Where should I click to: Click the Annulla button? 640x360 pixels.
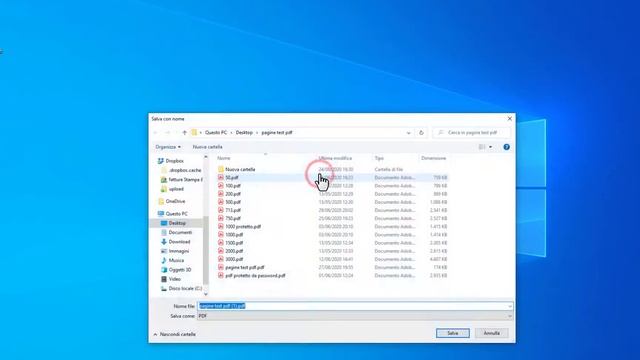(x=491, y=333)
